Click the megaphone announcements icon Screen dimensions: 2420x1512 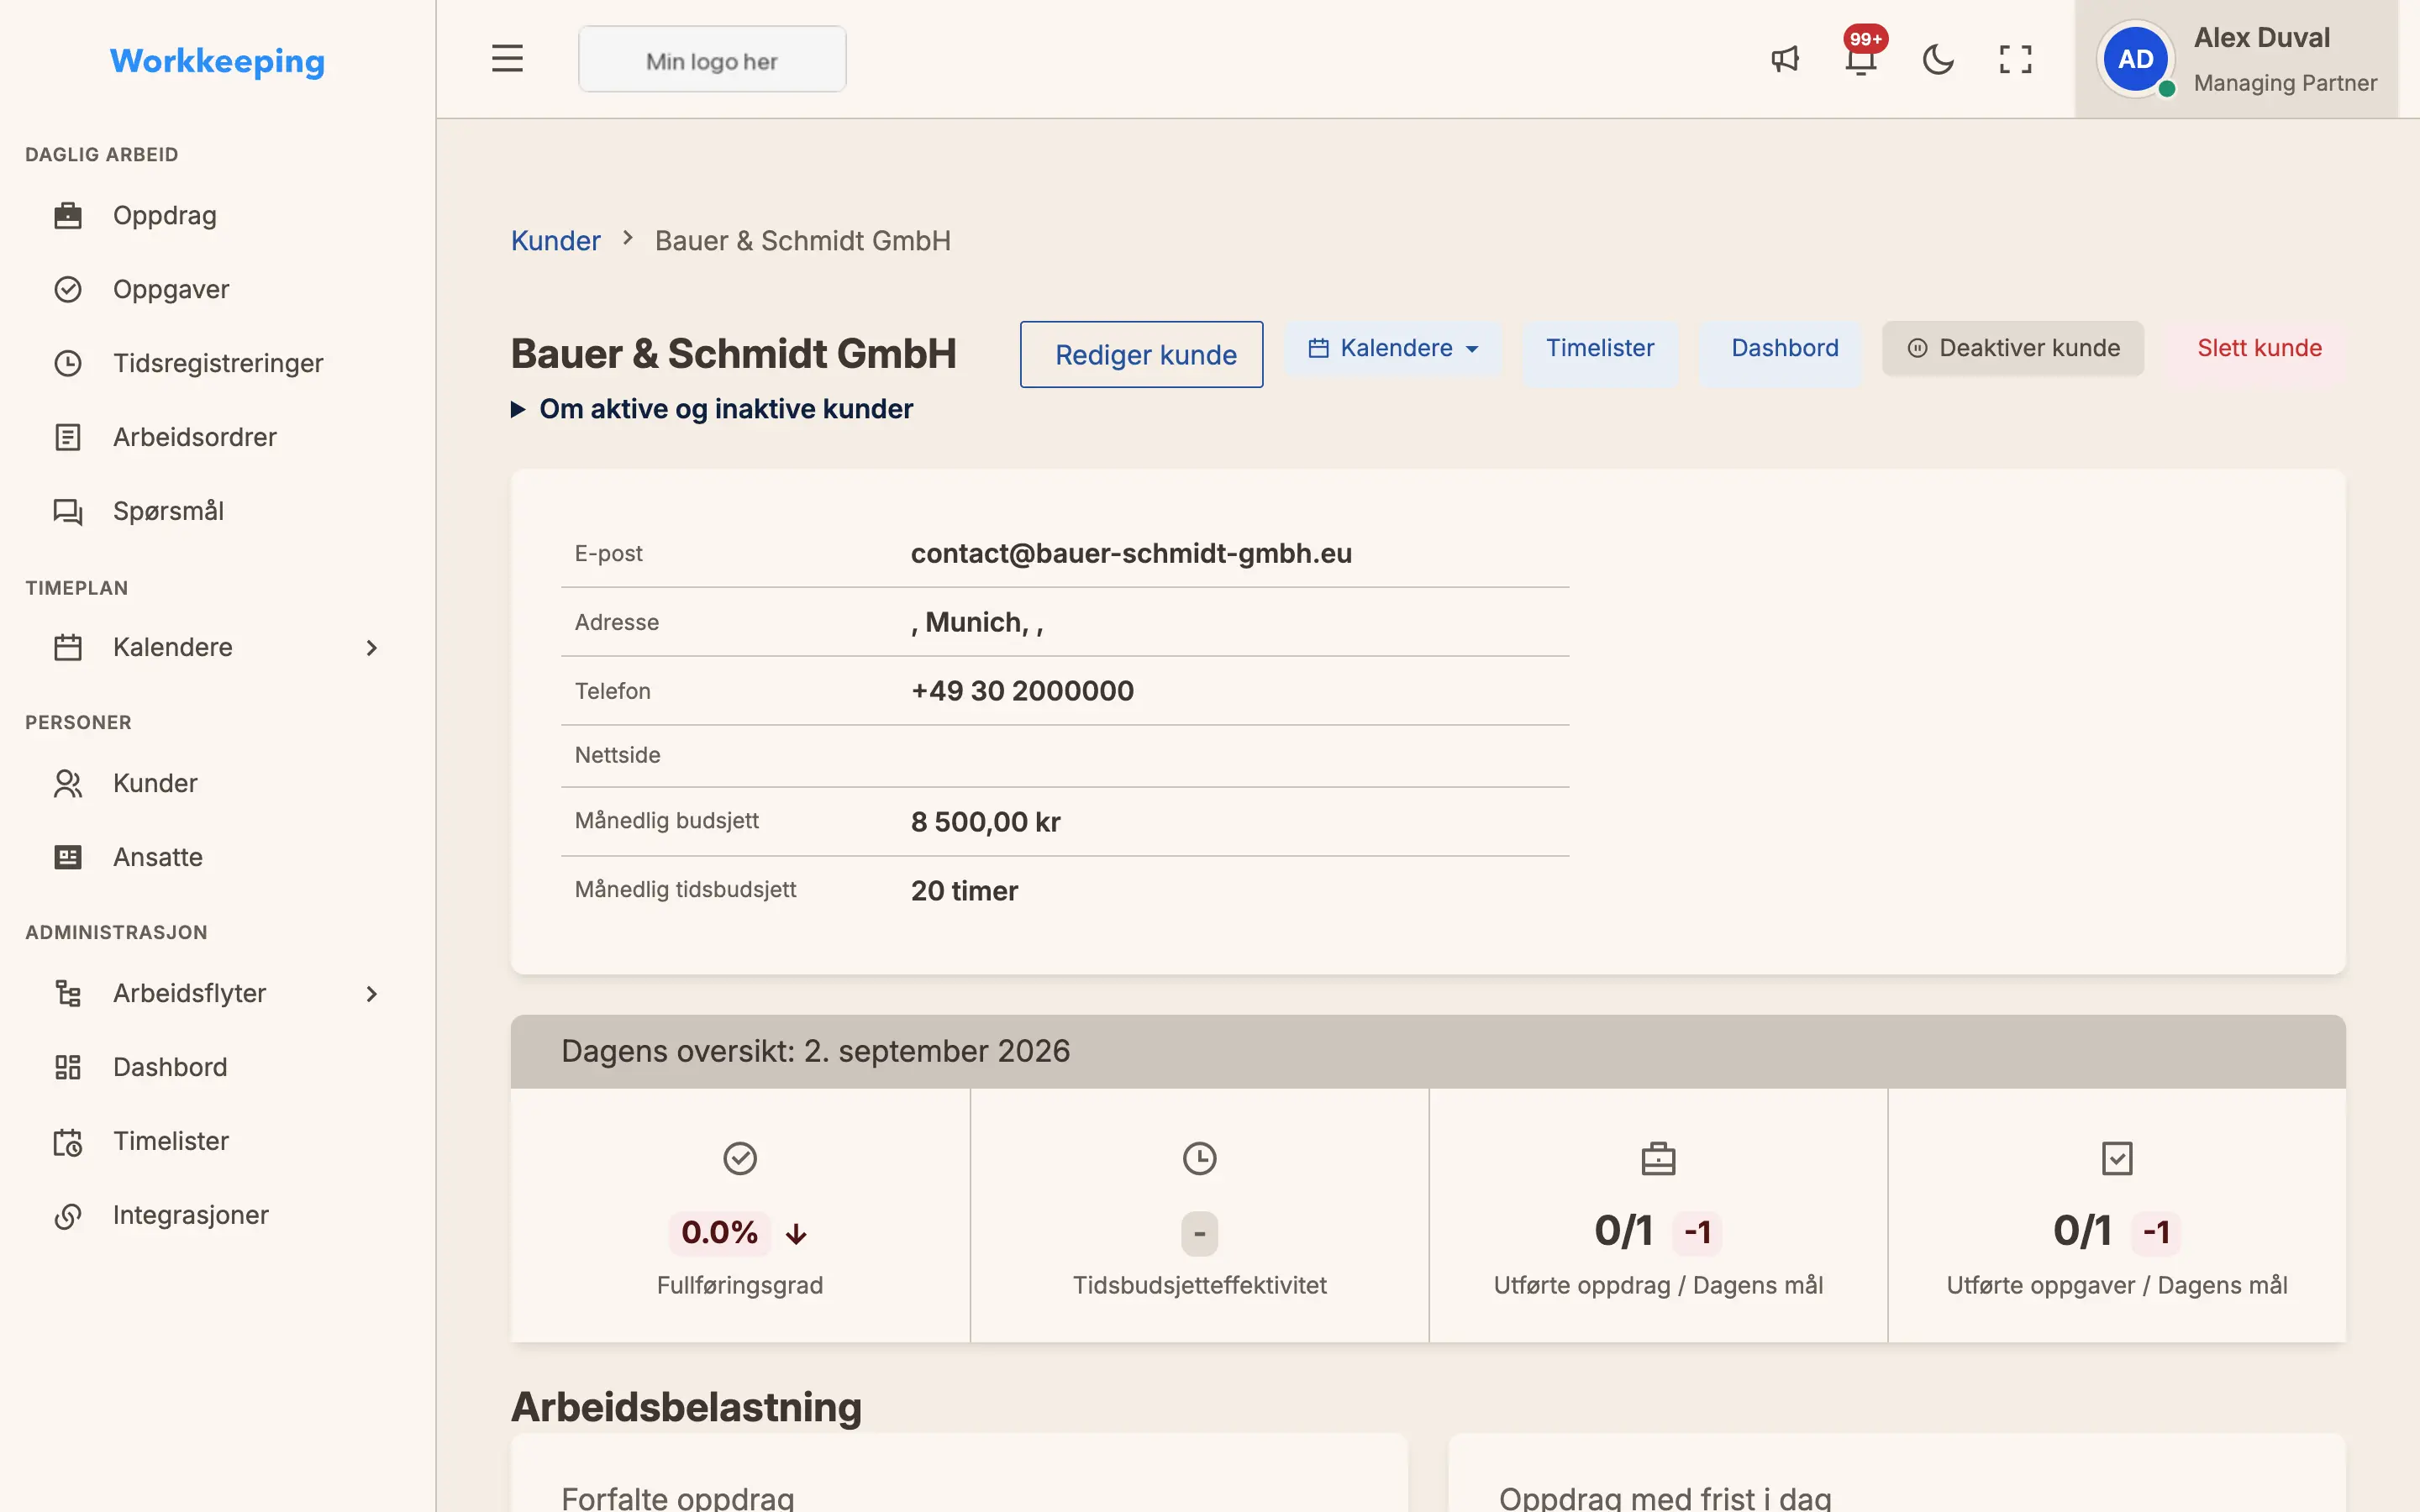pos(1785,59)
